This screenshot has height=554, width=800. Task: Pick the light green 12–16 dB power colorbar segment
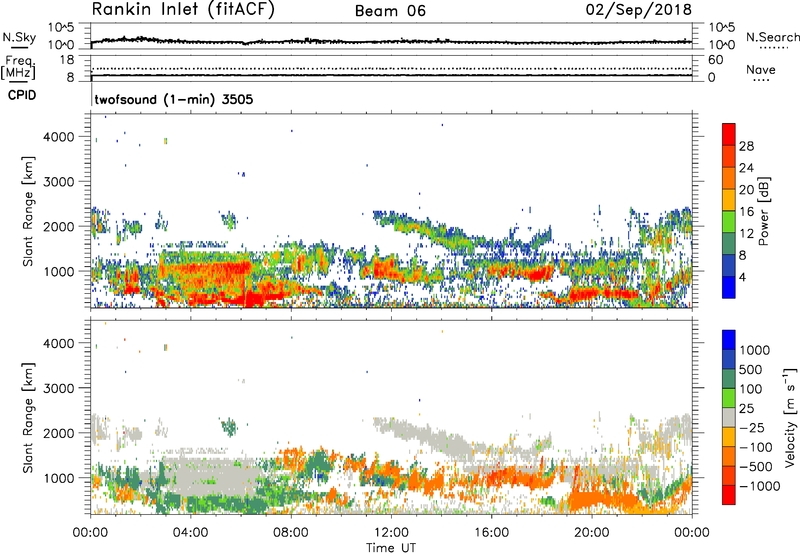coord(729,222)
